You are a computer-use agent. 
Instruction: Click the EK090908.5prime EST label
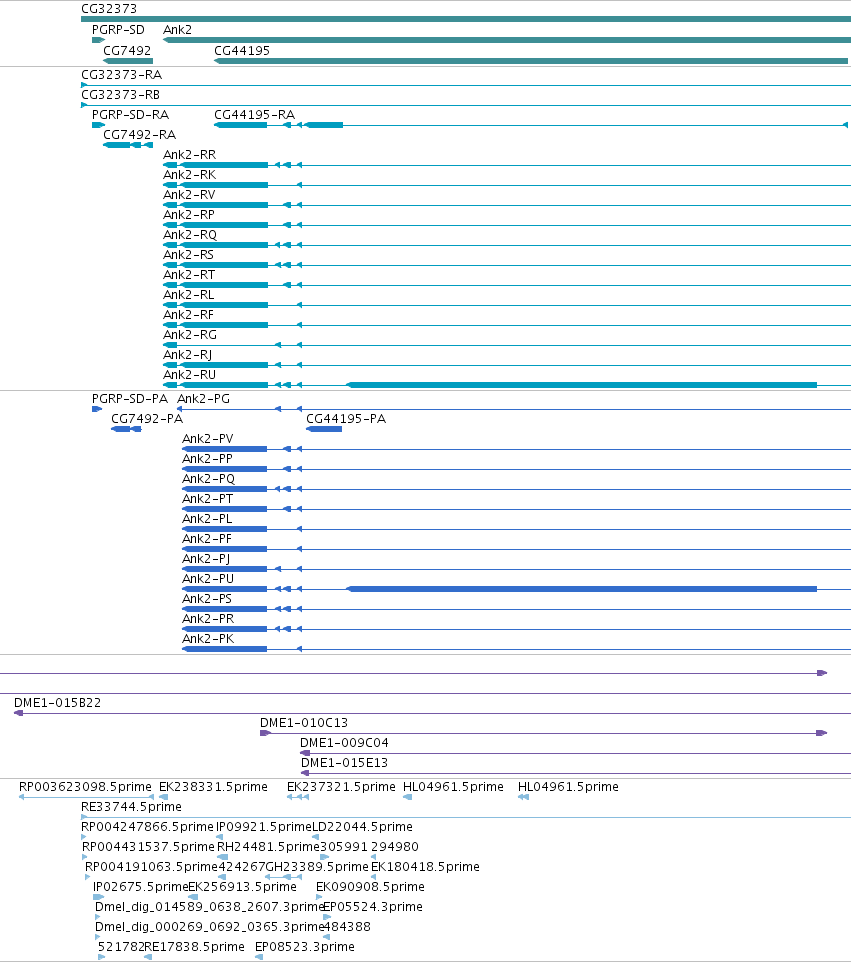371,887
